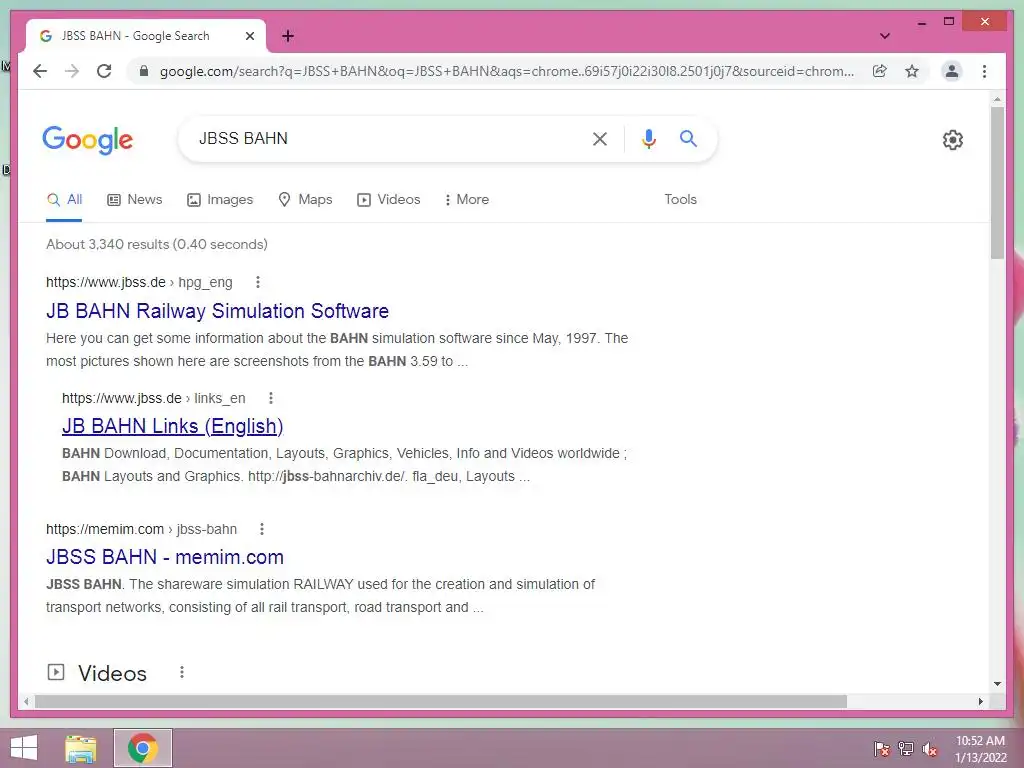Click the Videos section heading
The height and width of the screenshot is (768, 1024).
click(x=112, y=673)
